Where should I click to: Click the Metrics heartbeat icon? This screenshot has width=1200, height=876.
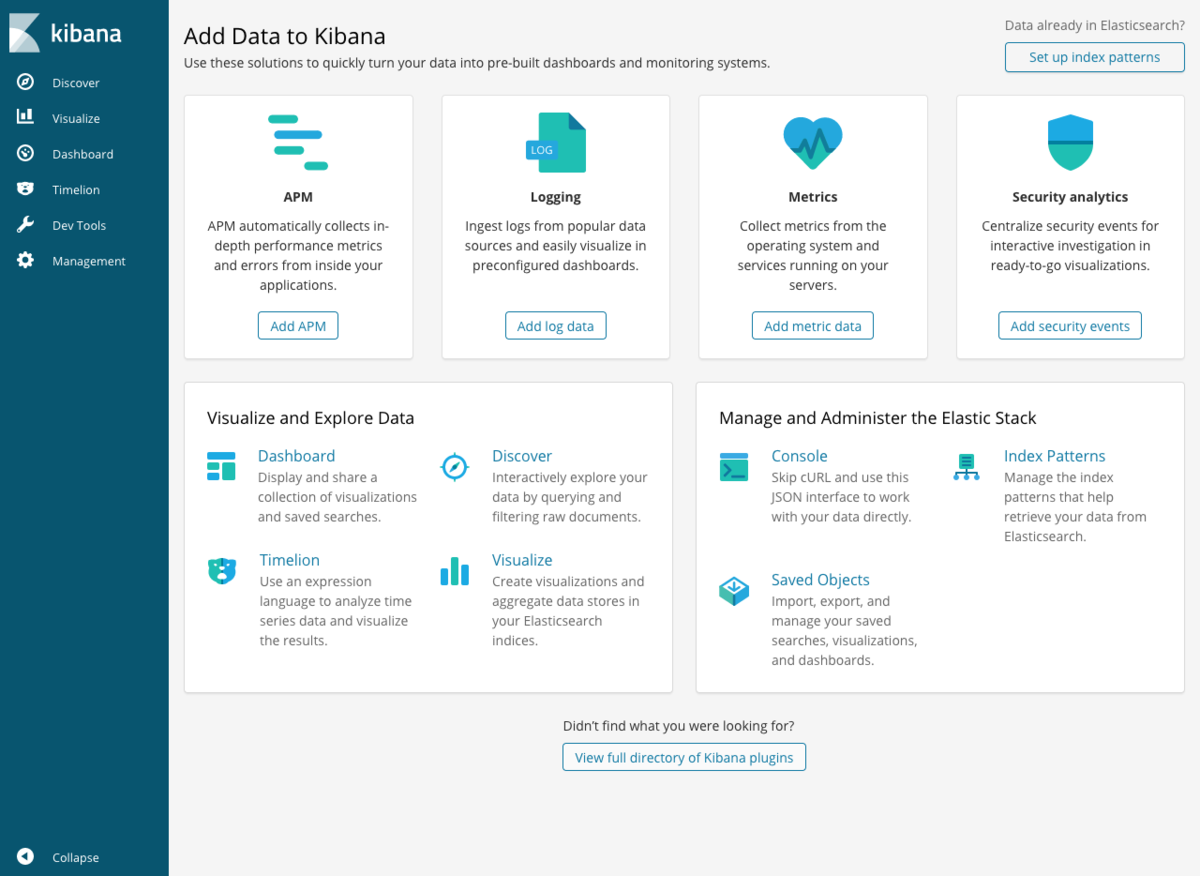pyautogui.click(x=813, y=142)
